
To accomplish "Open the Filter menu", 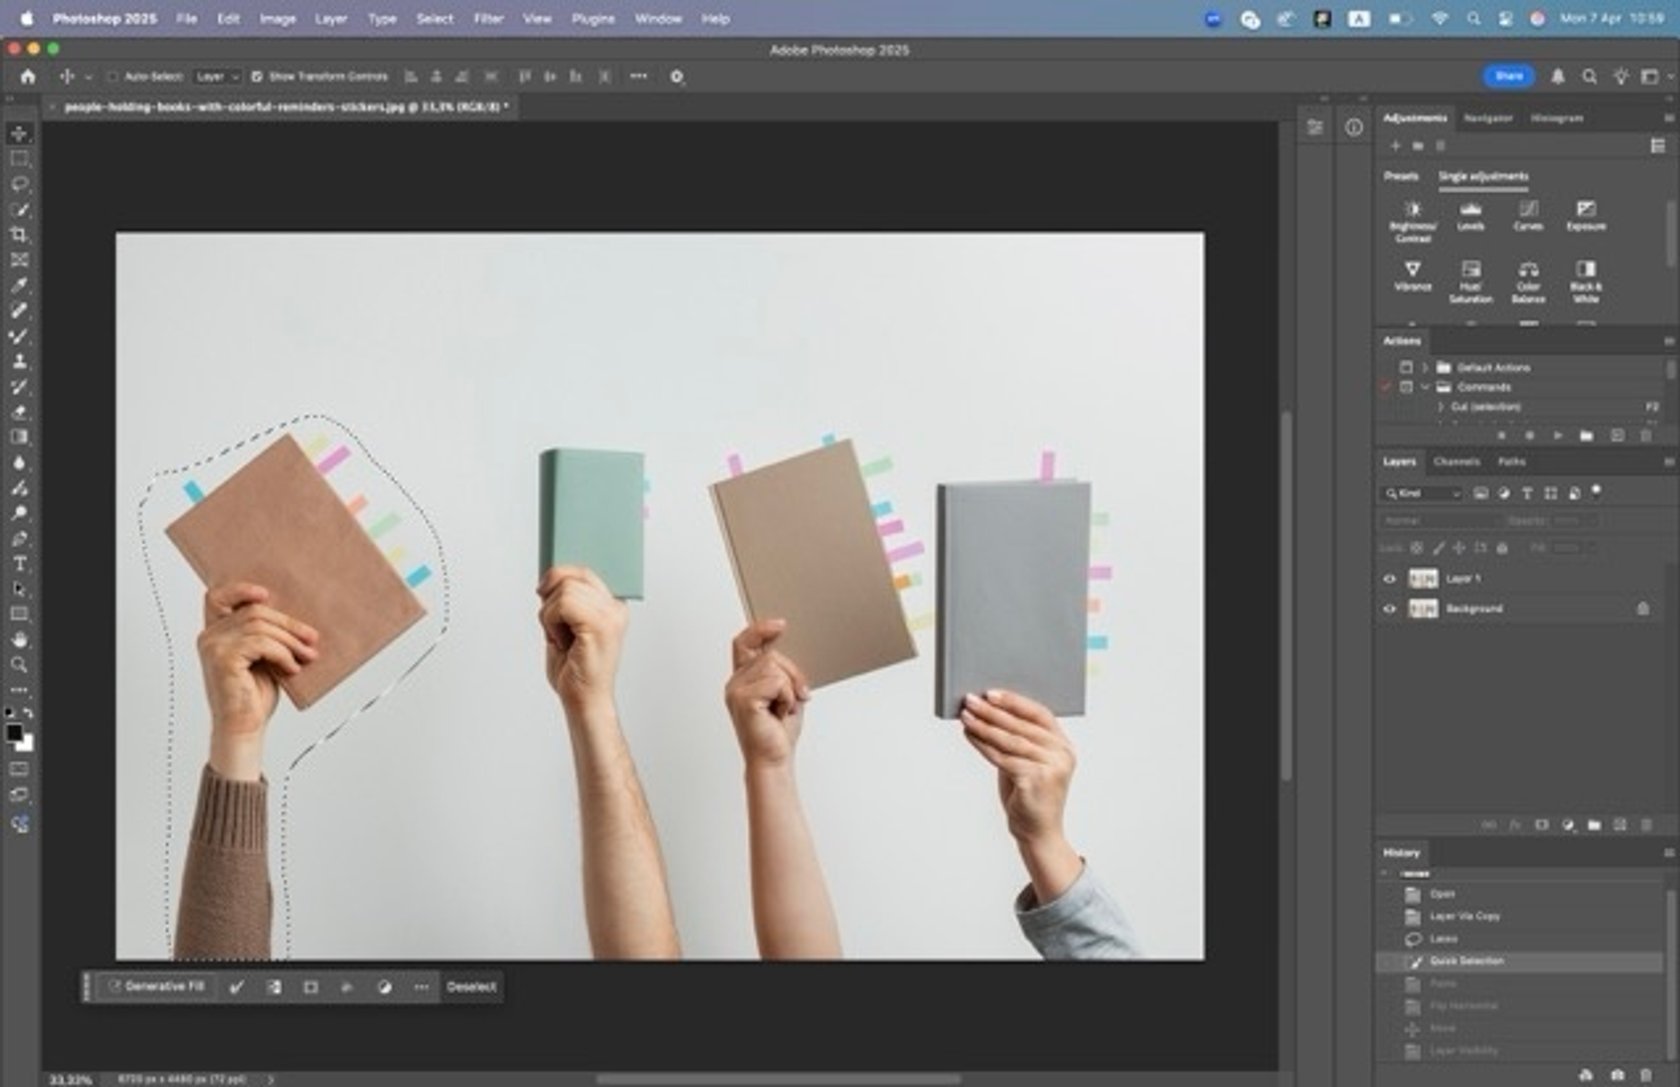I will click(489, 18).
